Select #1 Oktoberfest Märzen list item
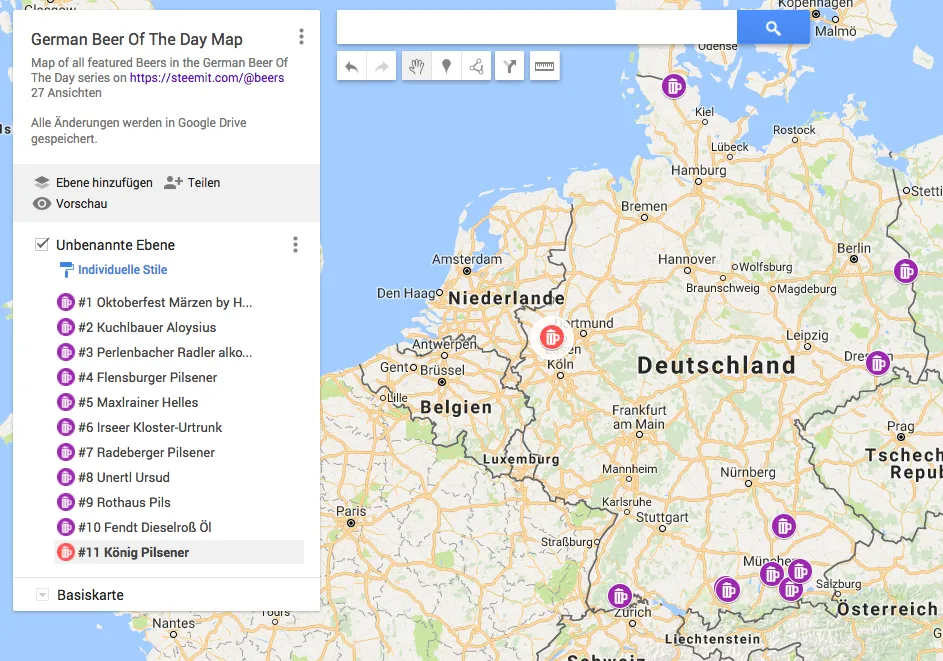Image resolution: width=943 pixels, height=661 pixels. click(179, 302)
